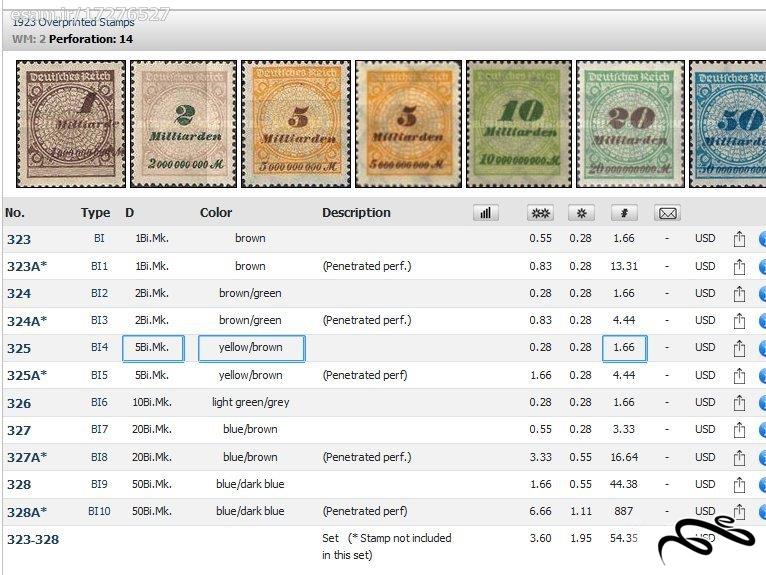Click share icon in row 327
The width and height of the screenshot is (766, 575).
click(739, 429)
